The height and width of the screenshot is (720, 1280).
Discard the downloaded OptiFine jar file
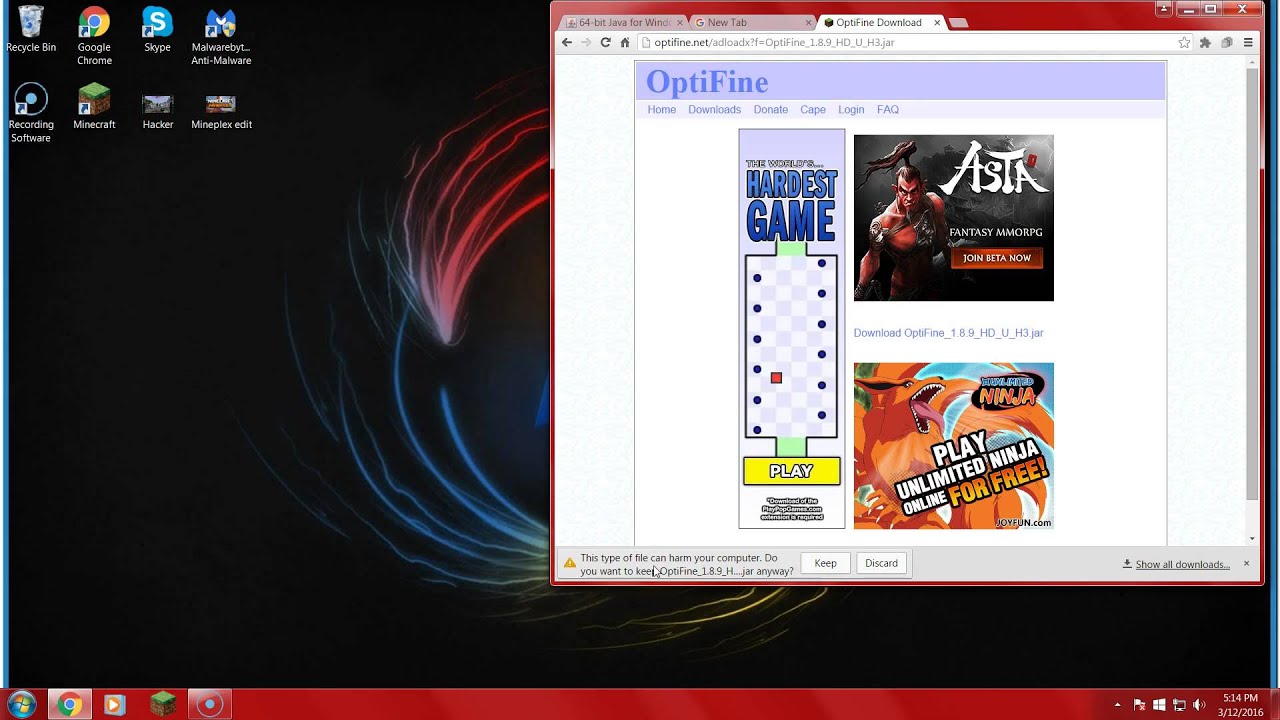tap(881, 563)
